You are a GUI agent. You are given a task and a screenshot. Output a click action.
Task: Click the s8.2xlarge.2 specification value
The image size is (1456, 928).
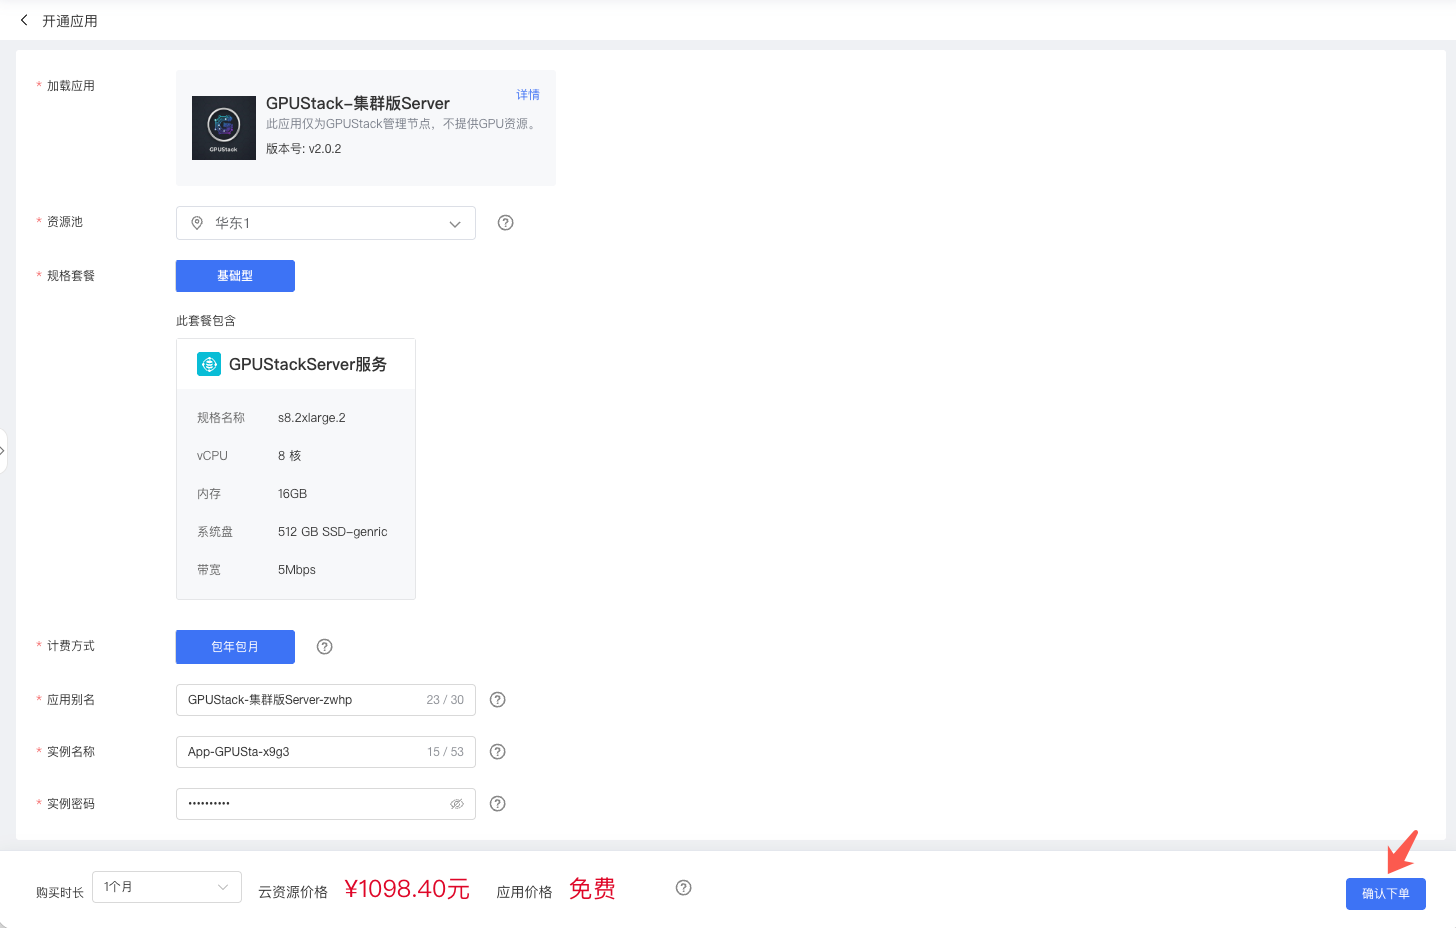point(312,418)
